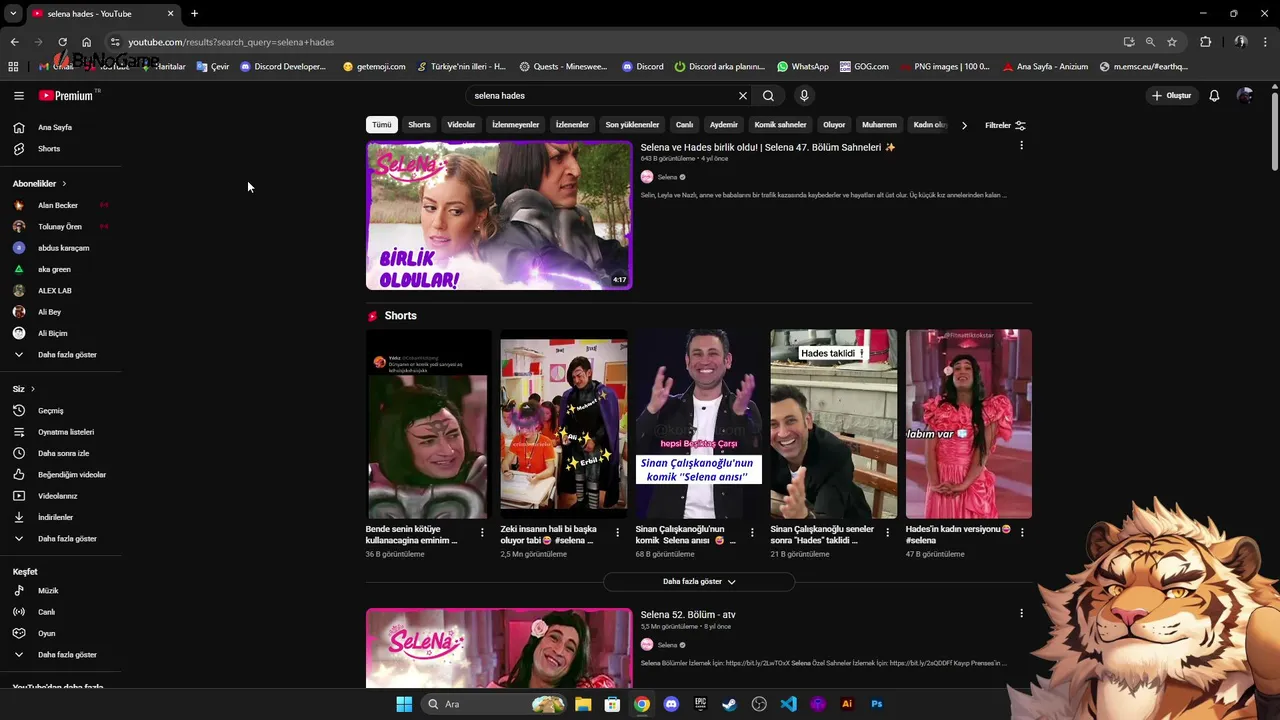This screenshot has width=1280, height=720.
Task: Start voice search with the microphone
Action: click(x=804, y=96)
